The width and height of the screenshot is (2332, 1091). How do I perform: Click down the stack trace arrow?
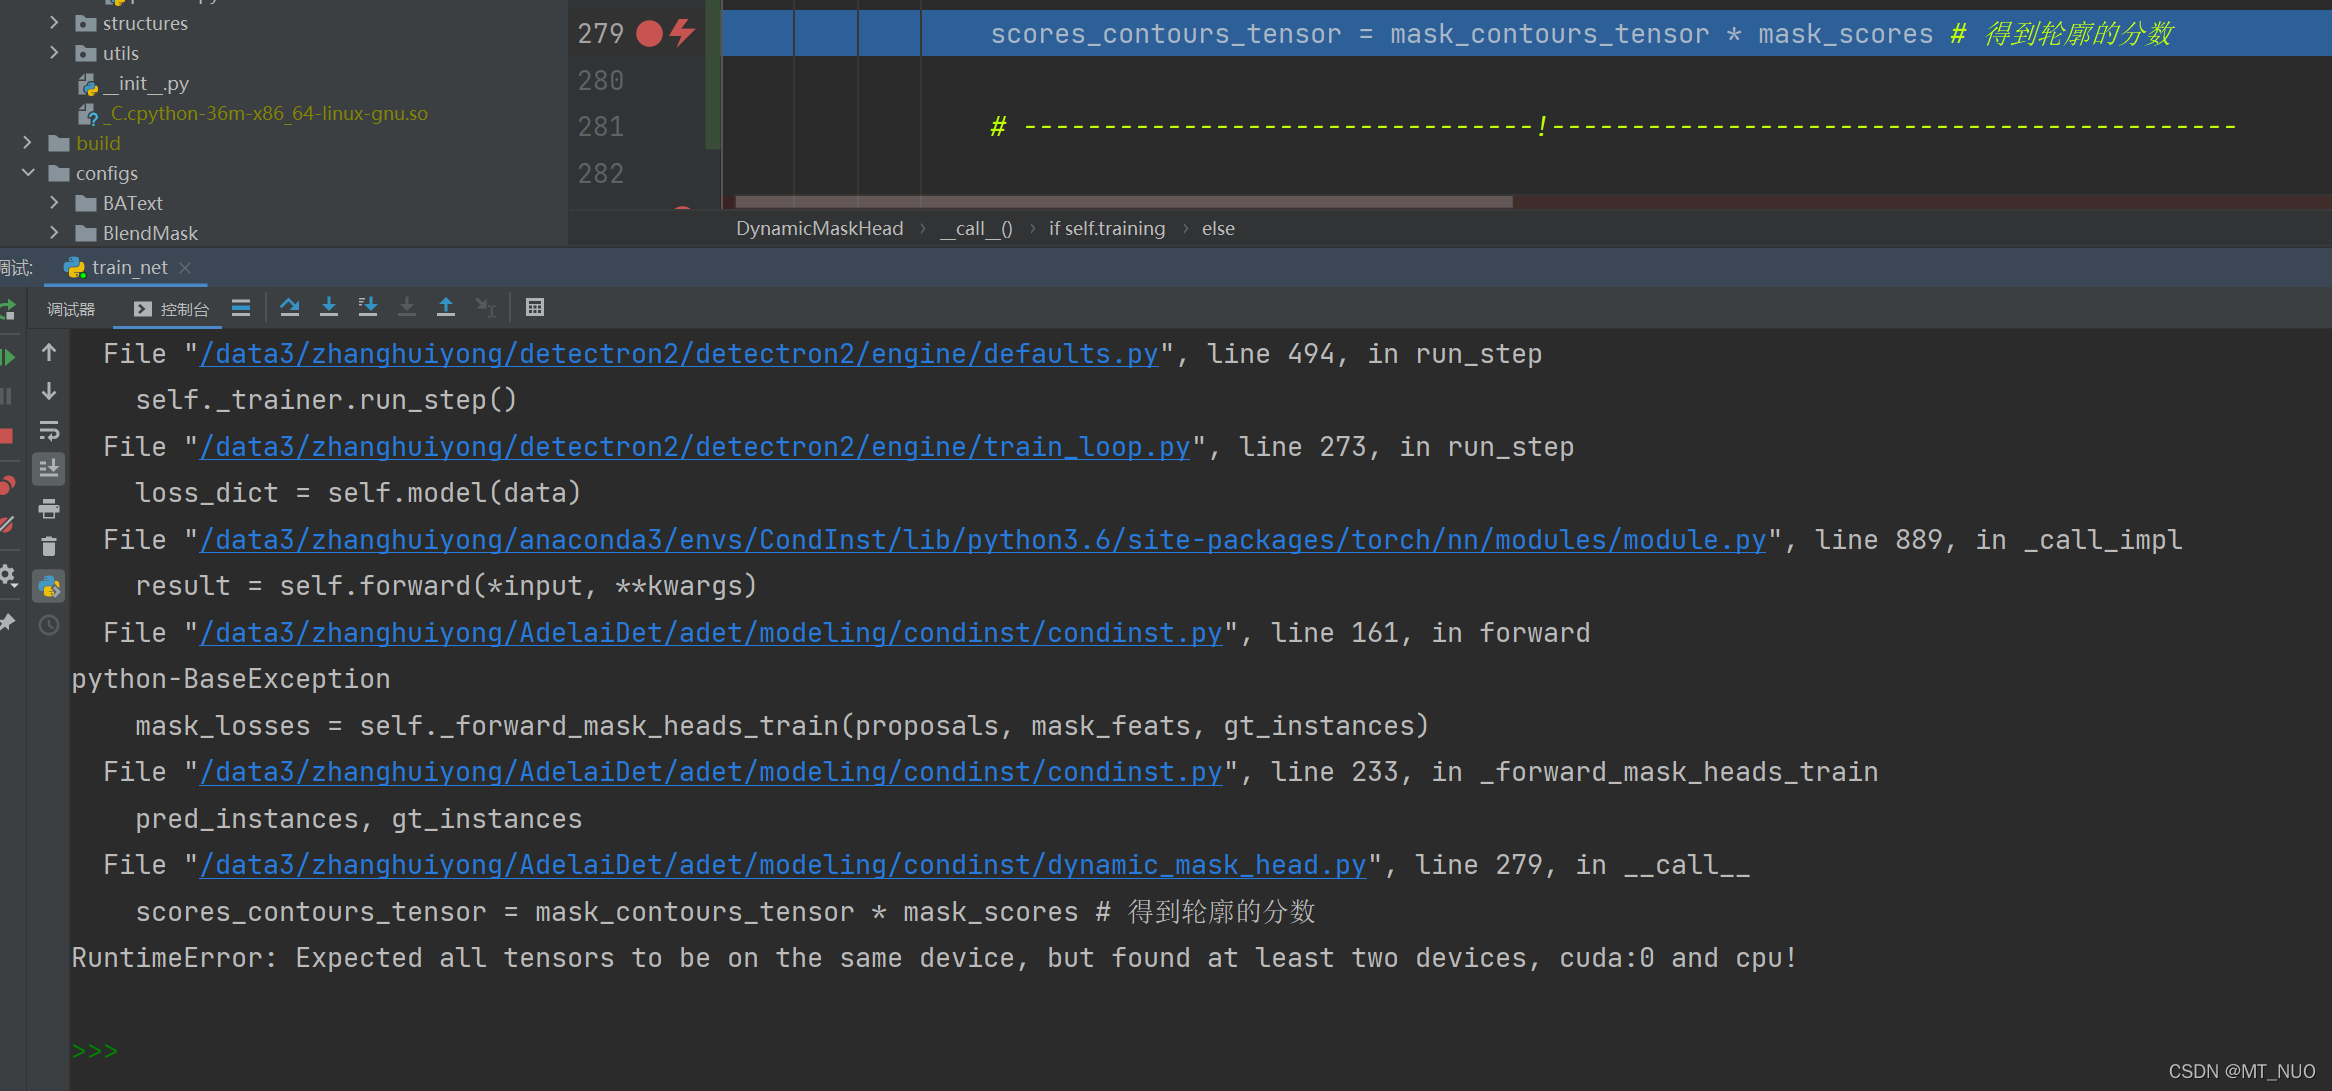coord(49,391)
